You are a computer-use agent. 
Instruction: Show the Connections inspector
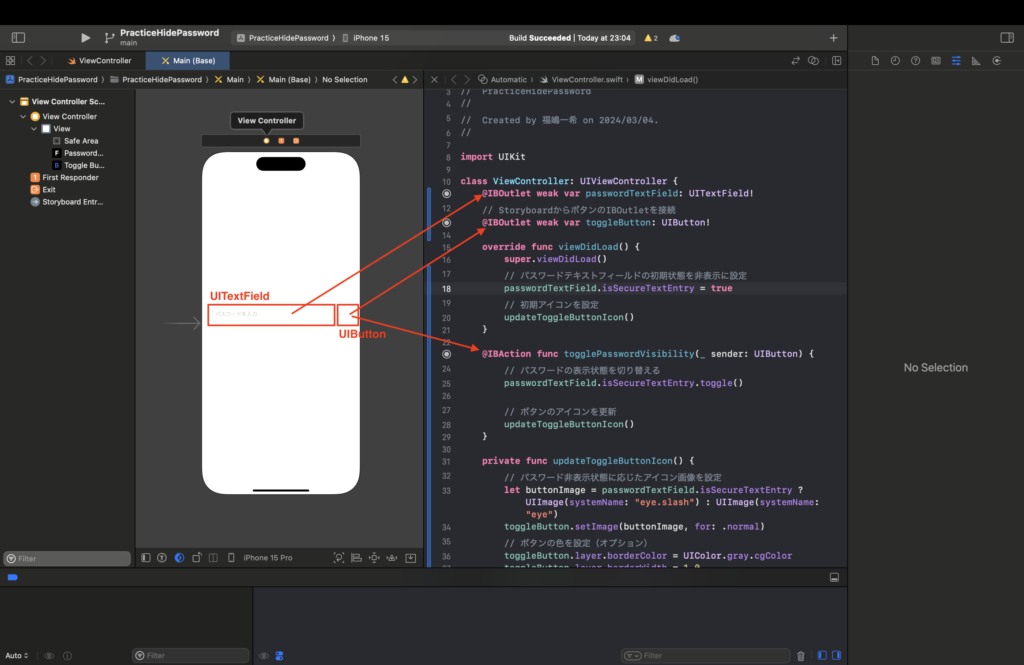point(996,61)
